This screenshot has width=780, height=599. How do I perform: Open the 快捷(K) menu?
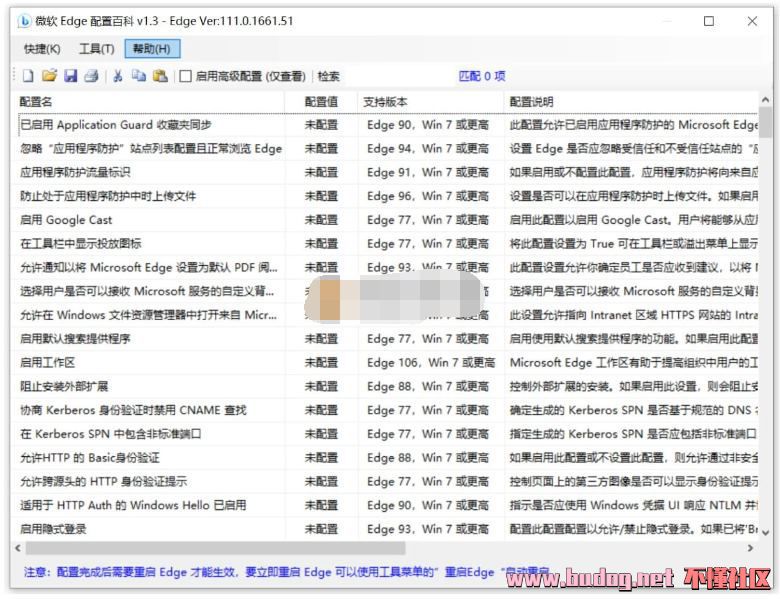42,49
